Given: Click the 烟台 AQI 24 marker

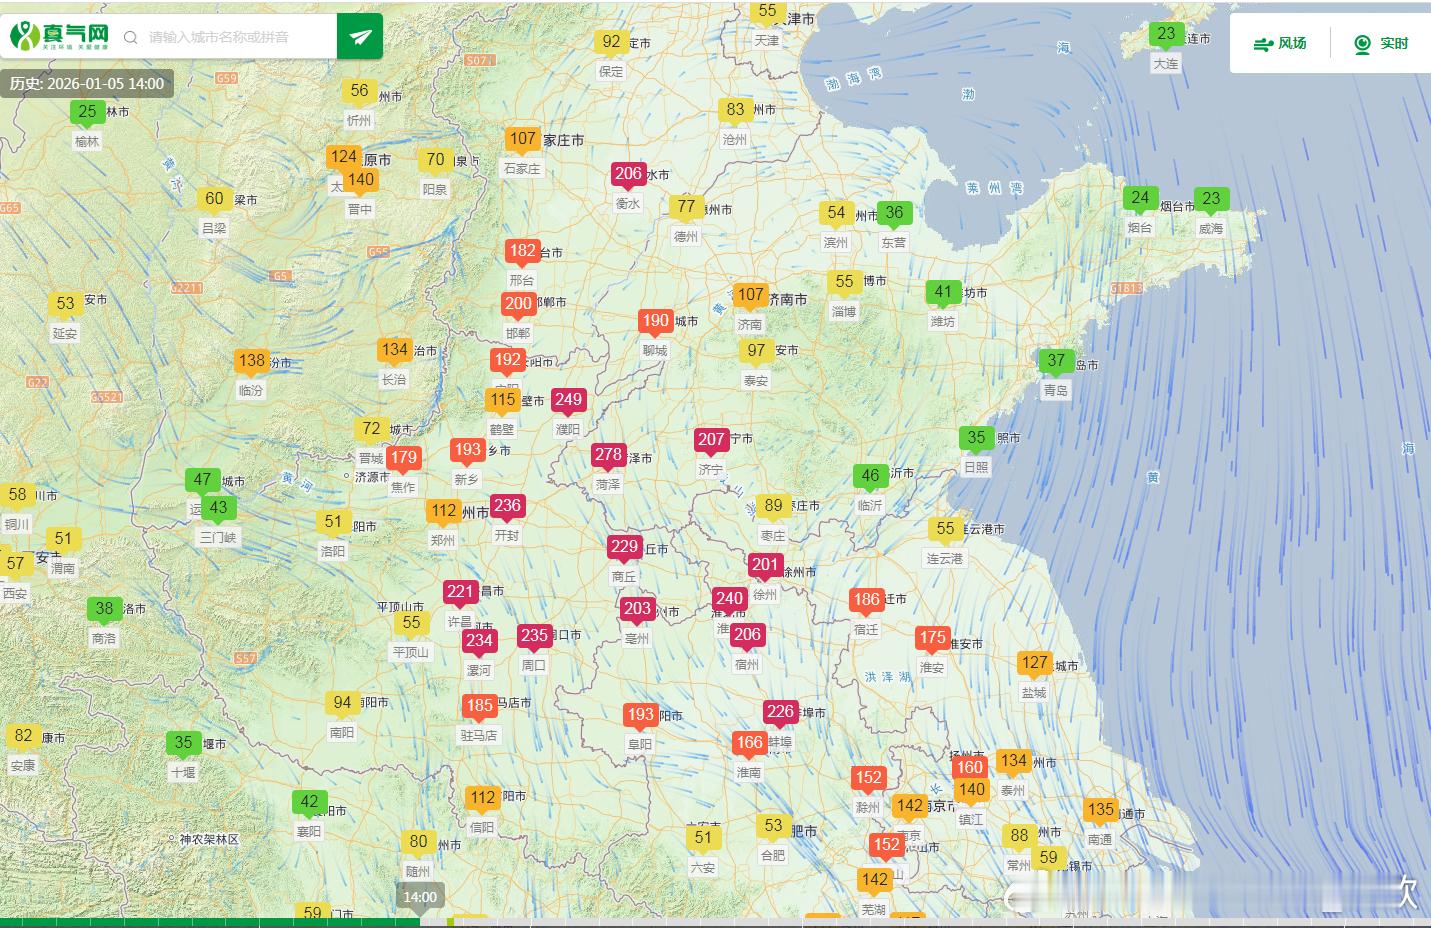Looking at the screenshot, I should (1140, 199).
